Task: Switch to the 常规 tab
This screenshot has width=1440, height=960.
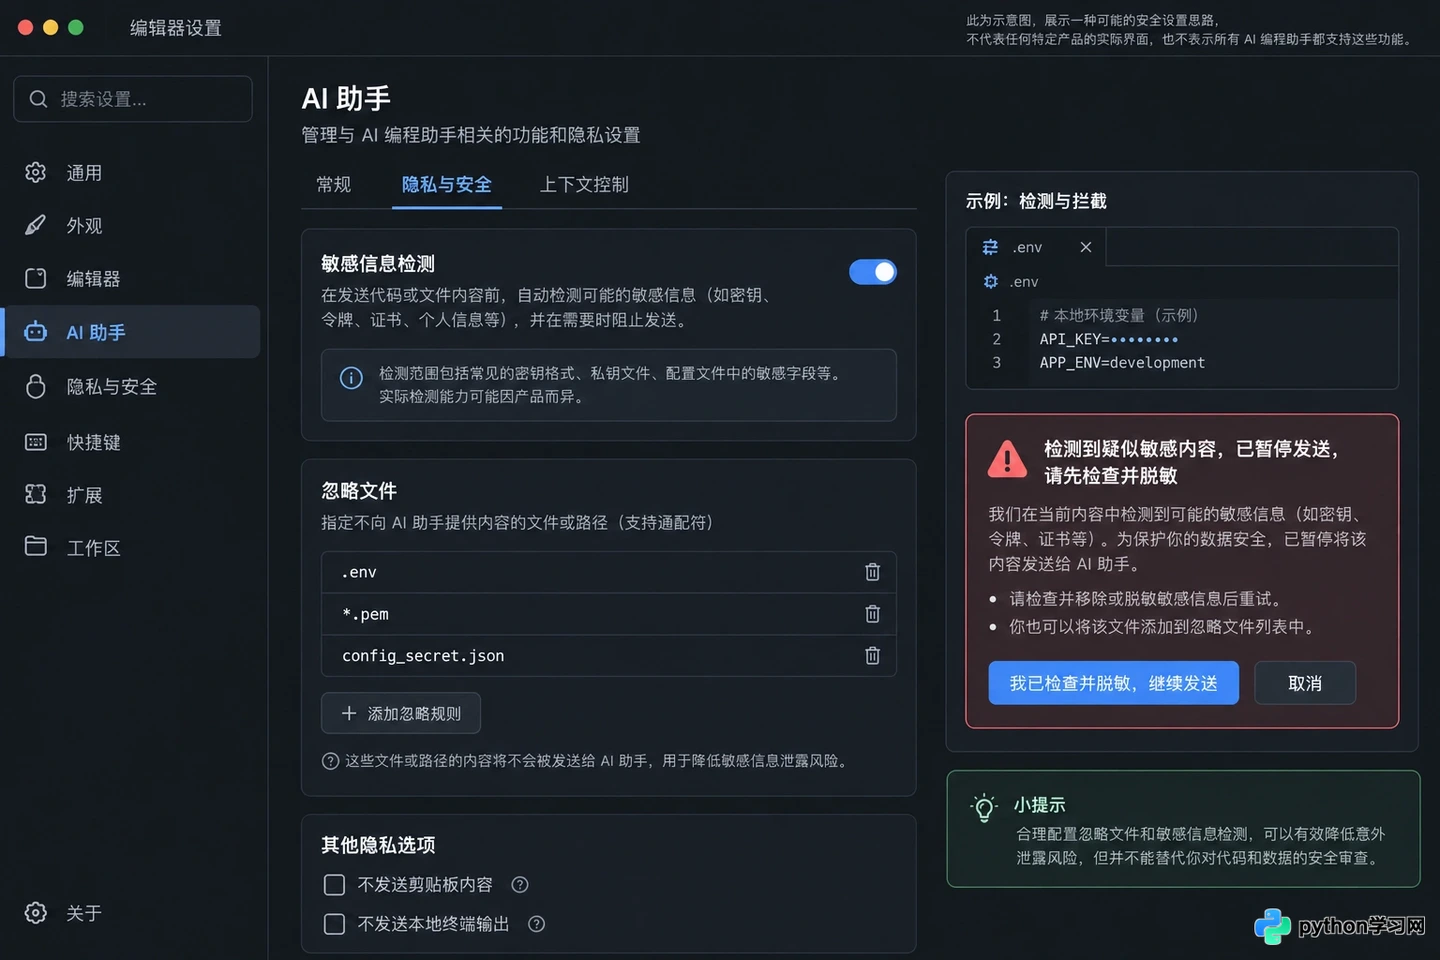Action: click(334, 185)
